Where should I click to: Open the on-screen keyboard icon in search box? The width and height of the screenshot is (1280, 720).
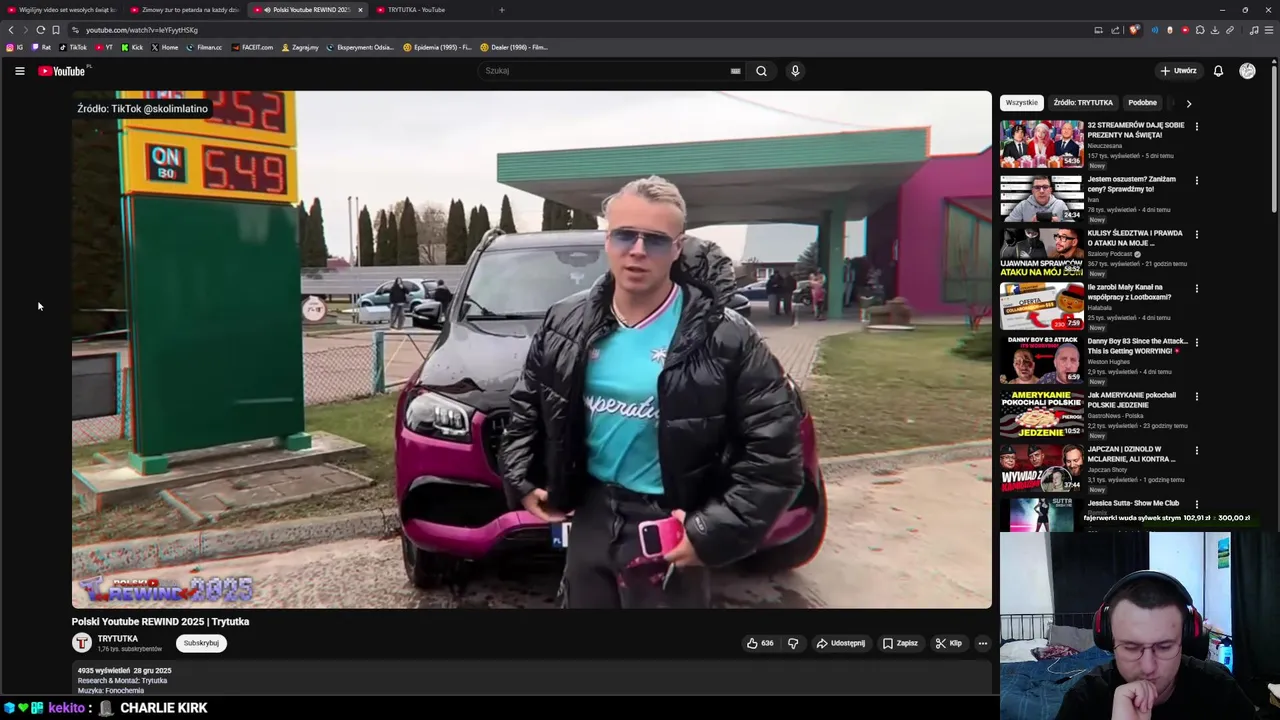pos(735,71)
